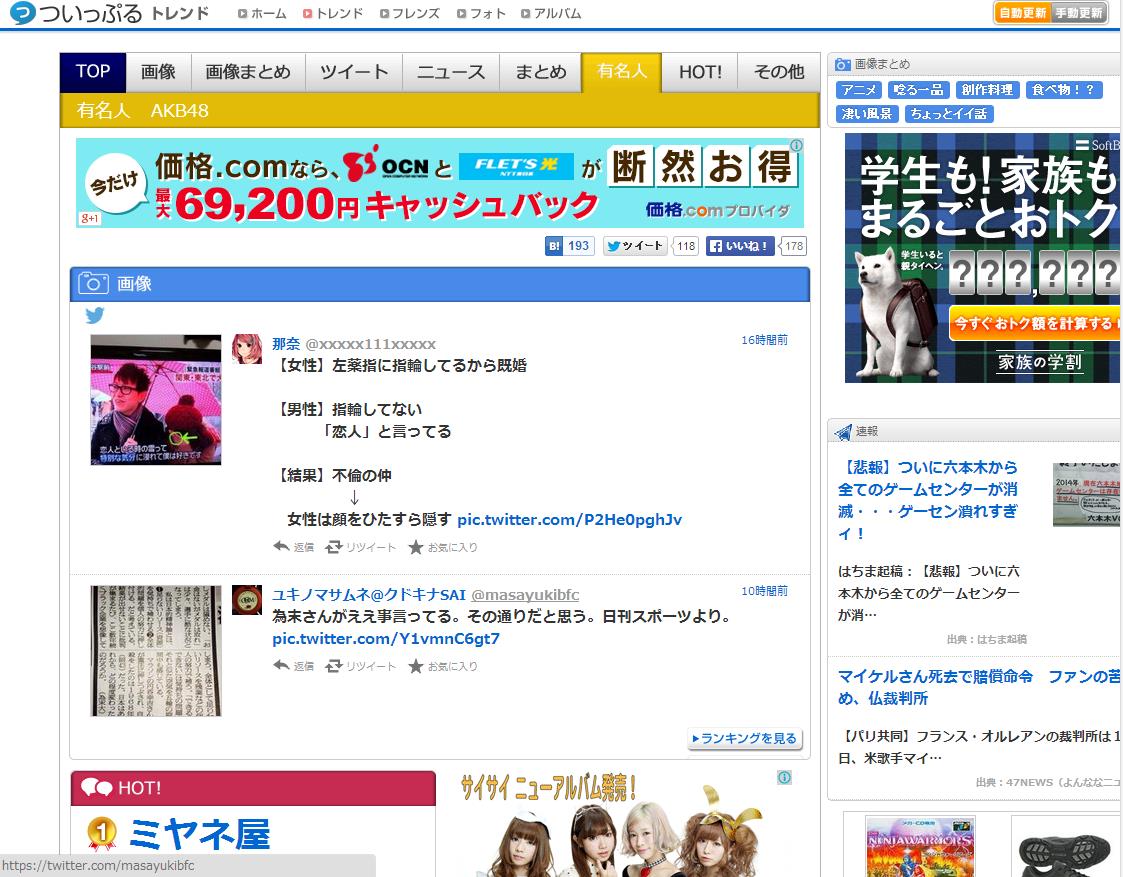Open 那奈's avatar image
The width and height of the screenshot is (1123, 877).
tap(247, 349)
